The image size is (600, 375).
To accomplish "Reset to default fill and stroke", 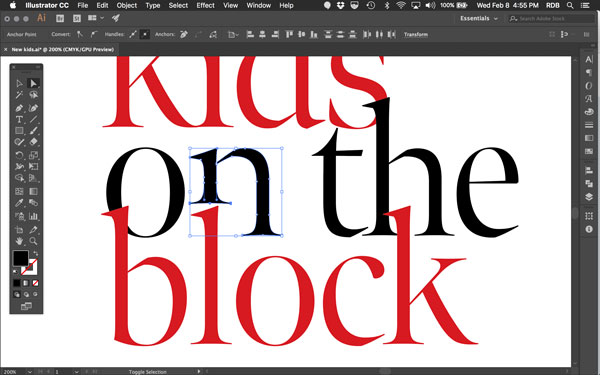I will point(16,271).
